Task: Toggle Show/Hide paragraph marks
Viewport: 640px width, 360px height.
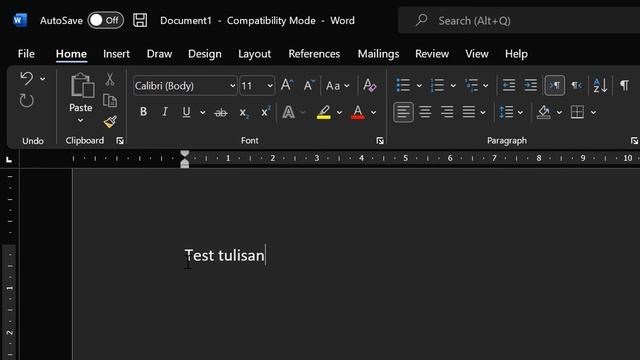Action: 624,85
